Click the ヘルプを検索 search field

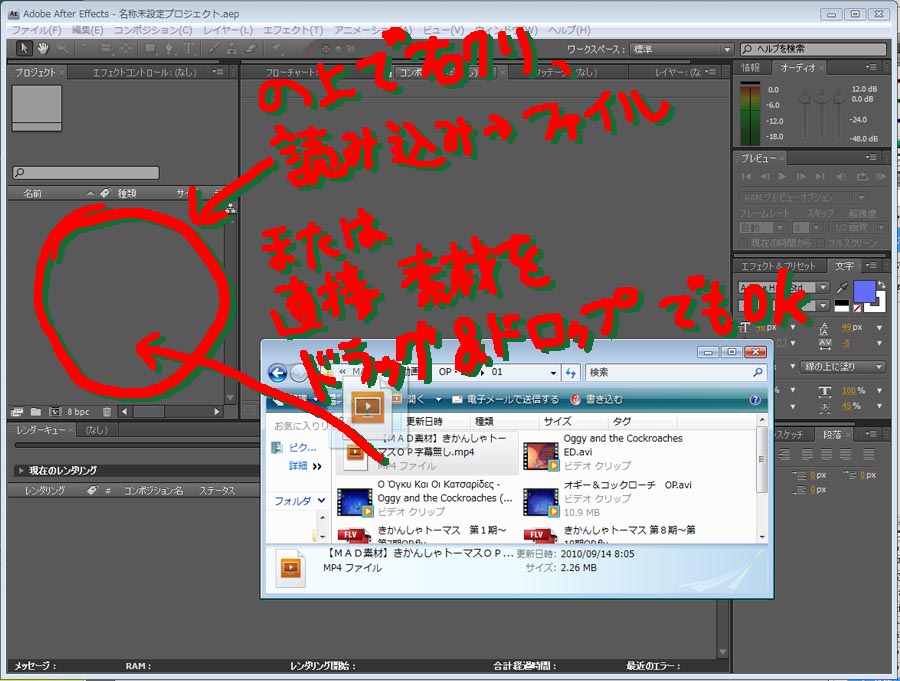pyautogui.click(x=813, y=49)
